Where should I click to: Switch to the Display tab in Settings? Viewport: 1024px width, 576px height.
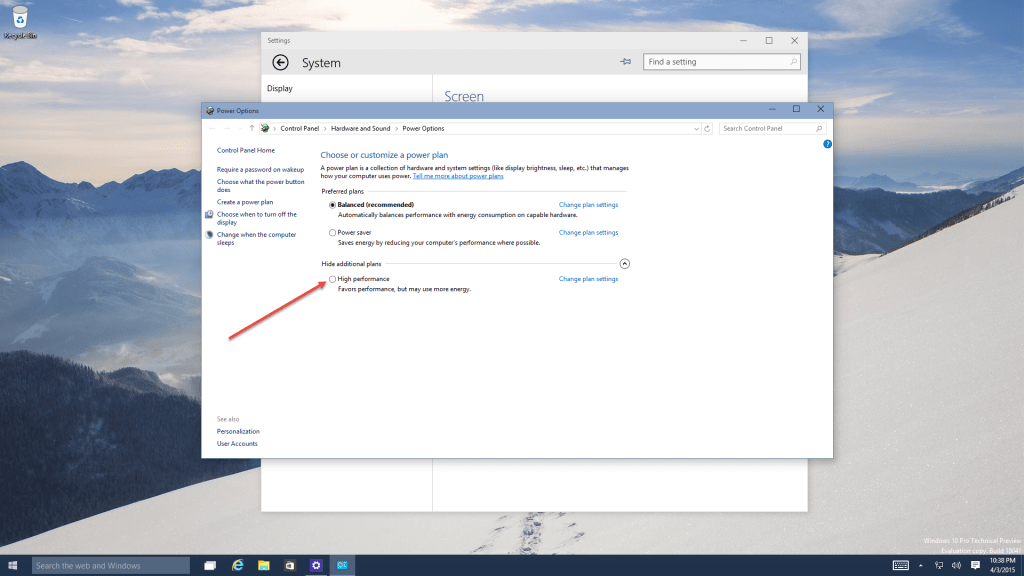pos(282,88)
